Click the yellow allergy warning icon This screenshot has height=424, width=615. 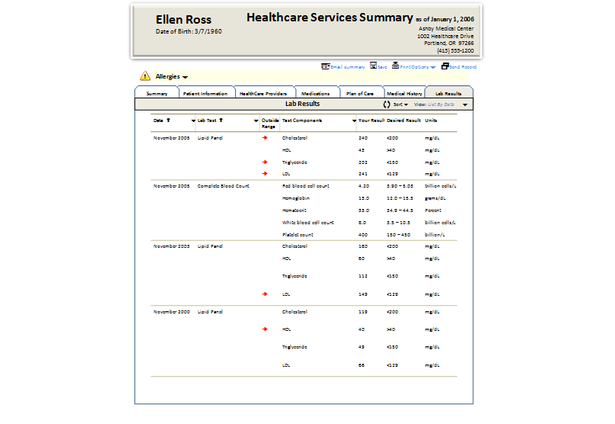point(145,76)
